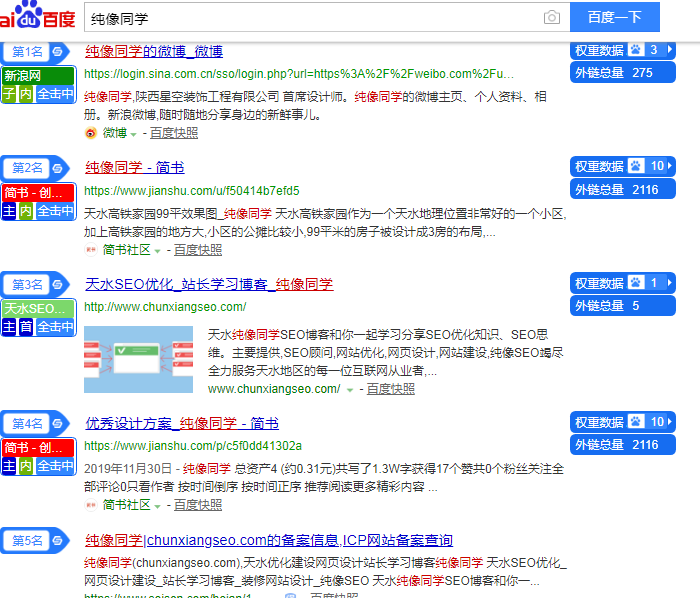This screenshot has width=700, height=598.
Task: Click the 第3名 rank badge
Action: click(x=27, y=284)
